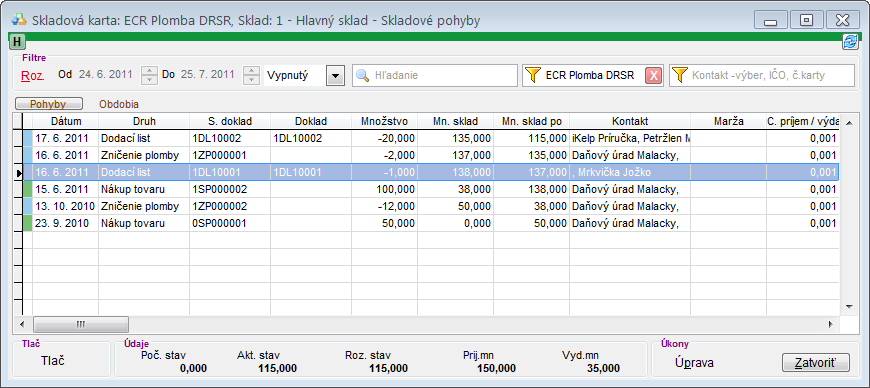Select the Nákup tovaru row 1SP000002
Viewport: 870px width, 388px height.
pyautogui.click(x=430, y=189)
